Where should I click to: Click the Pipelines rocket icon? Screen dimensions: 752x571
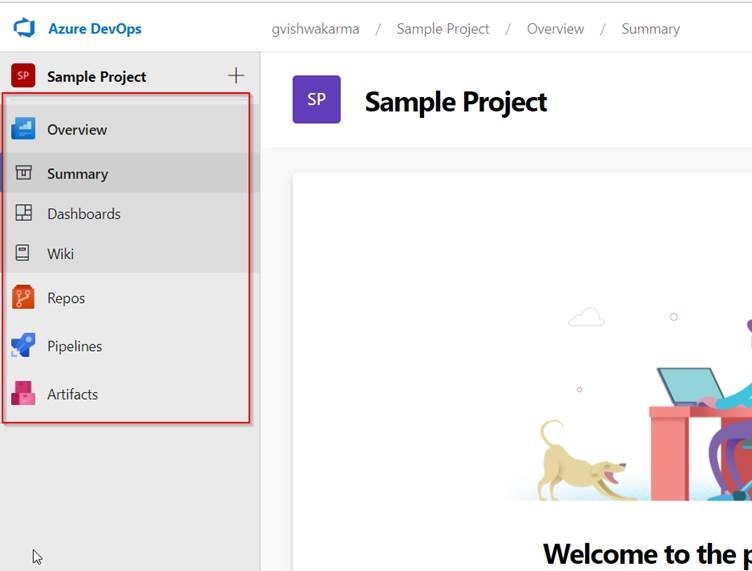pyautogui.click(x=23, y=345)
